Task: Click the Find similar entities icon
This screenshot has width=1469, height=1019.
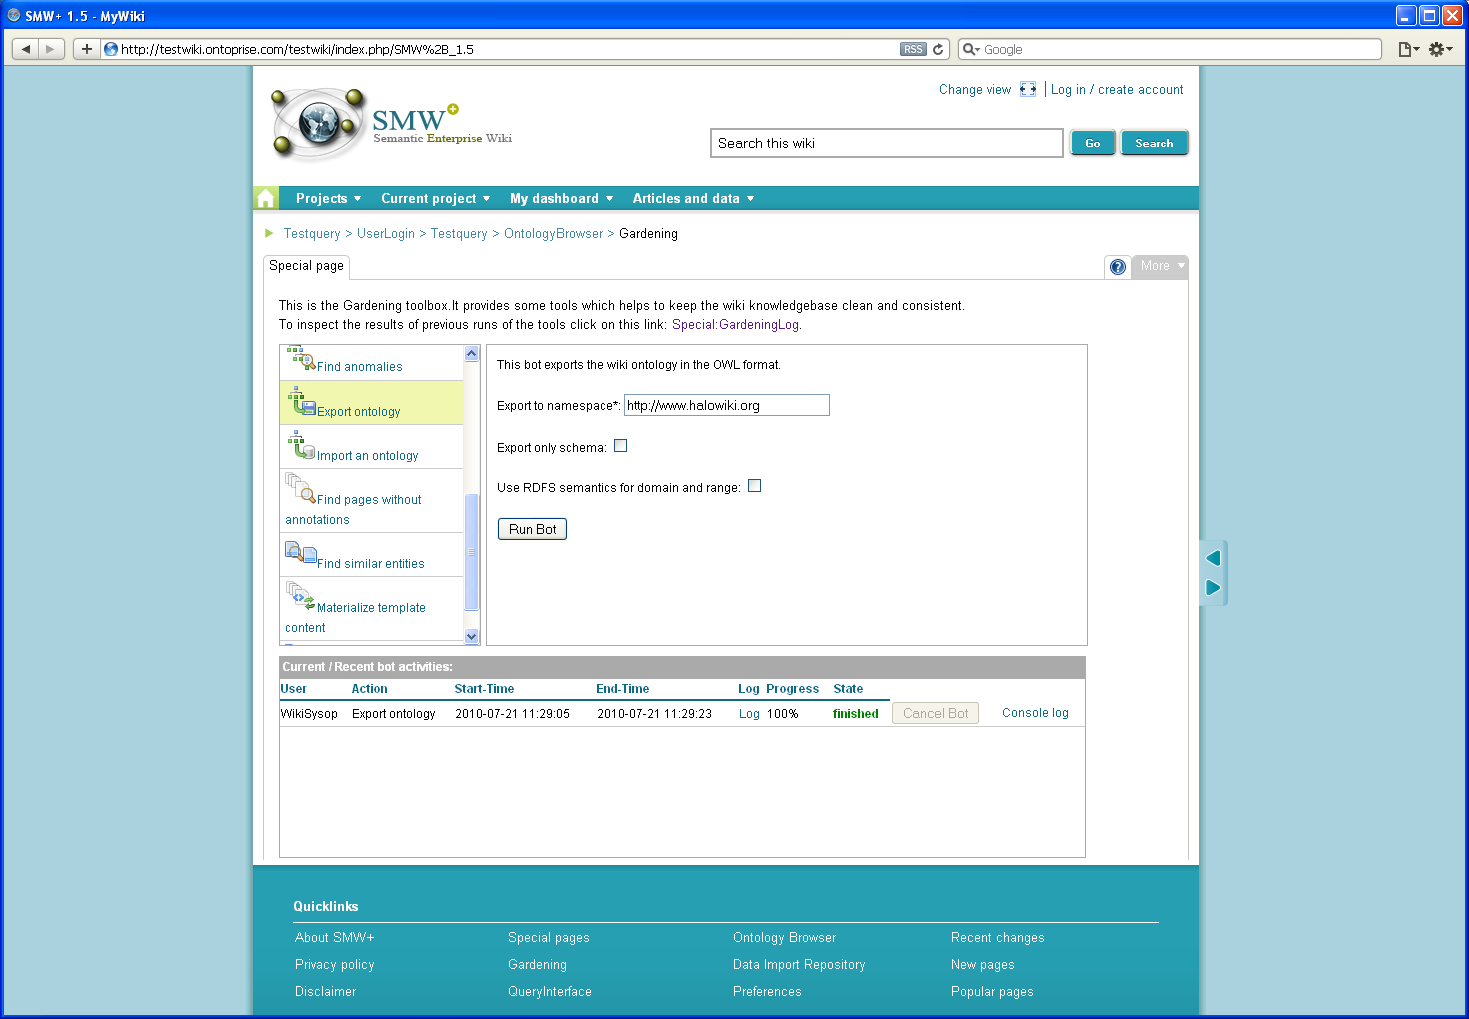Action: [301, 553]
